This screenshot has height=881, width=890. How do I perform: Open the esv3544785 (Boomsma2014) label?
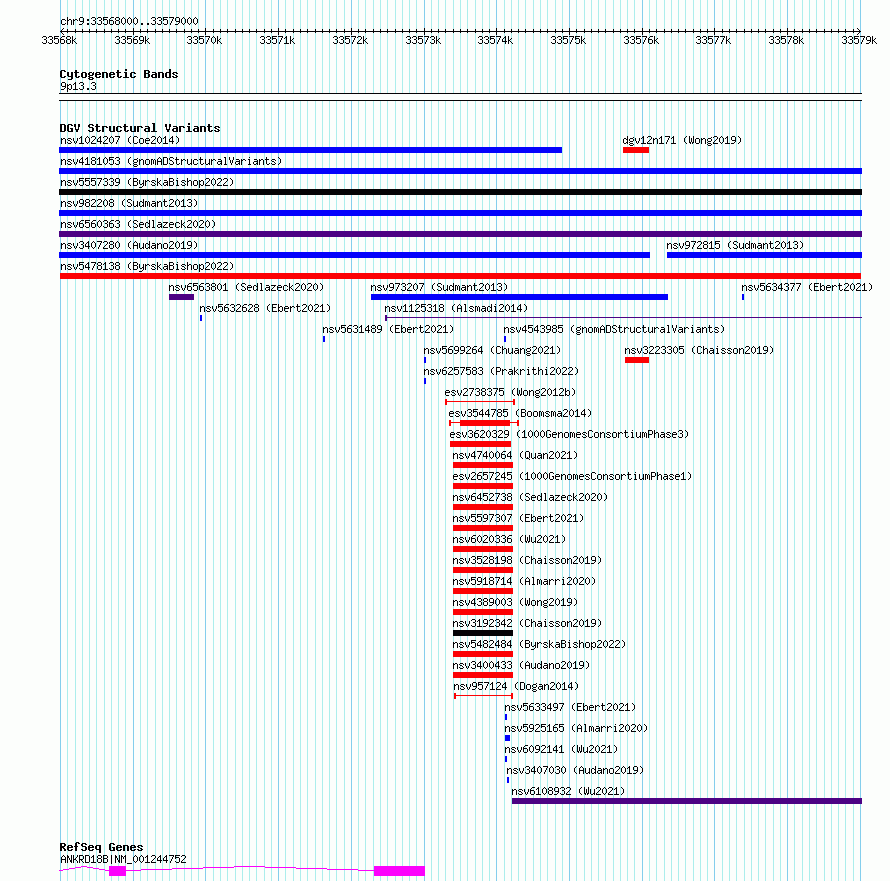[x=520, y=413]
